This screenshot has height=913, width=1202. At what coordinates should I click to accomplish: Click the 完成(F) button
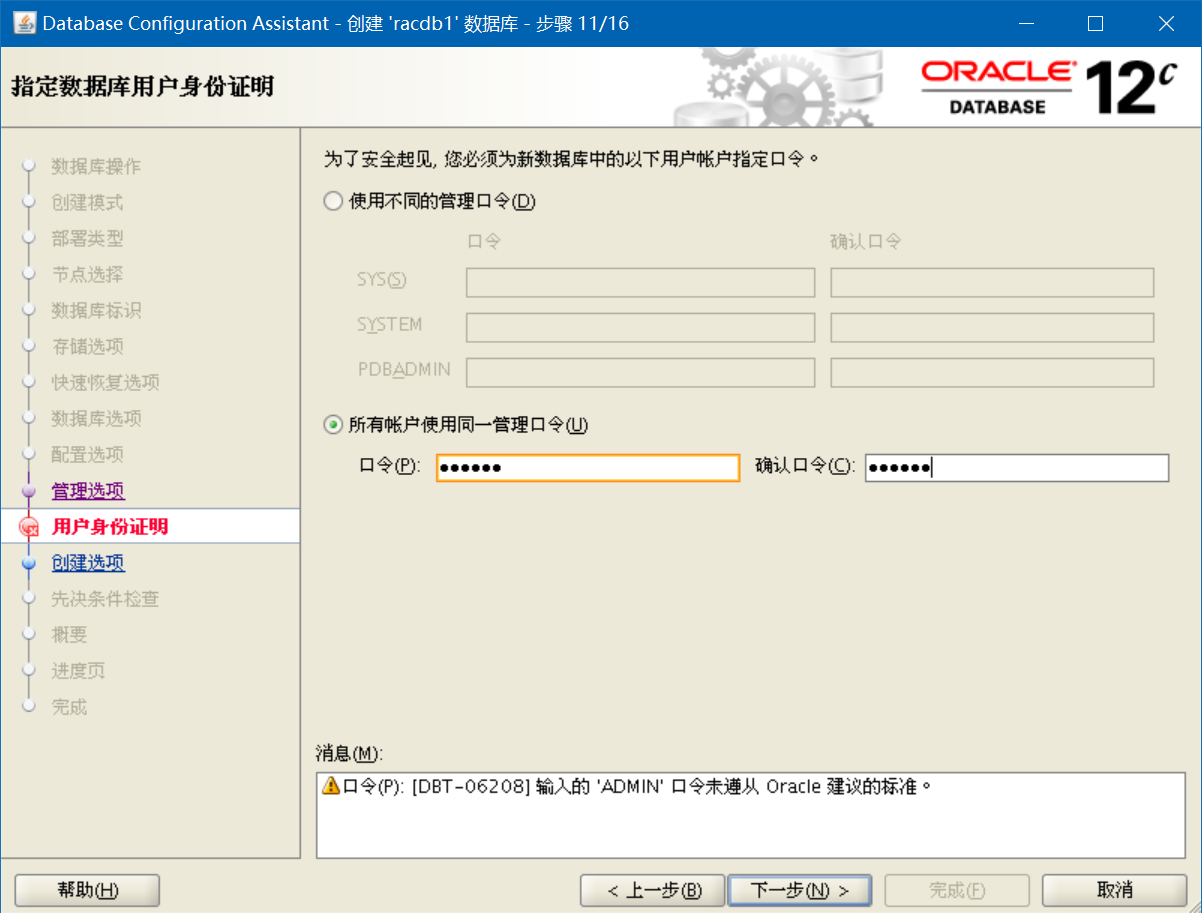[x=957, y=890]
